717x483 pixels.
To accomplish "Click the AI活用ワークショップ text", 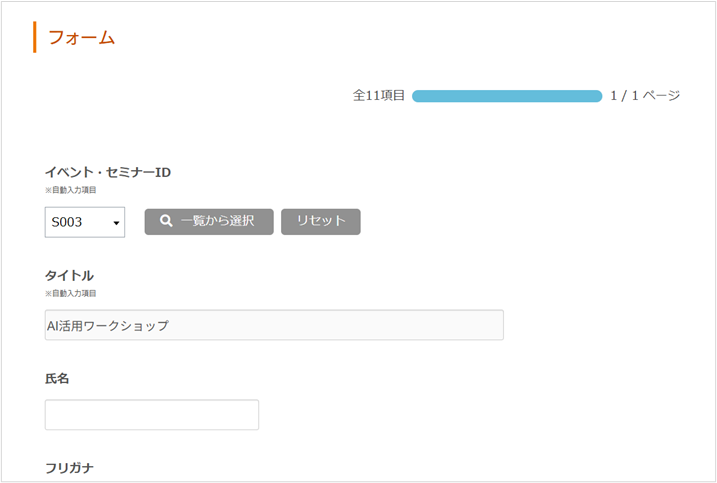I will (x=108, y=325).
